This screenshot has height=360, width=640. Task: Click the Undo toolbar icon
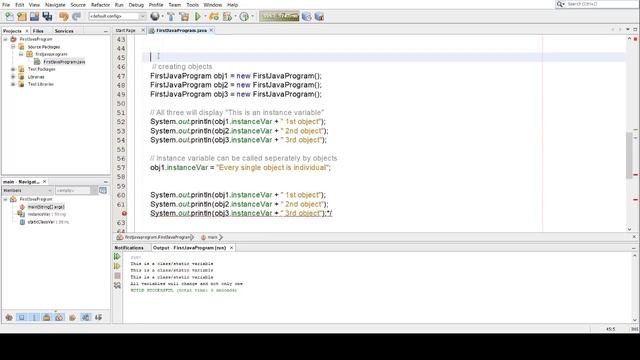(x=64, y=16)
